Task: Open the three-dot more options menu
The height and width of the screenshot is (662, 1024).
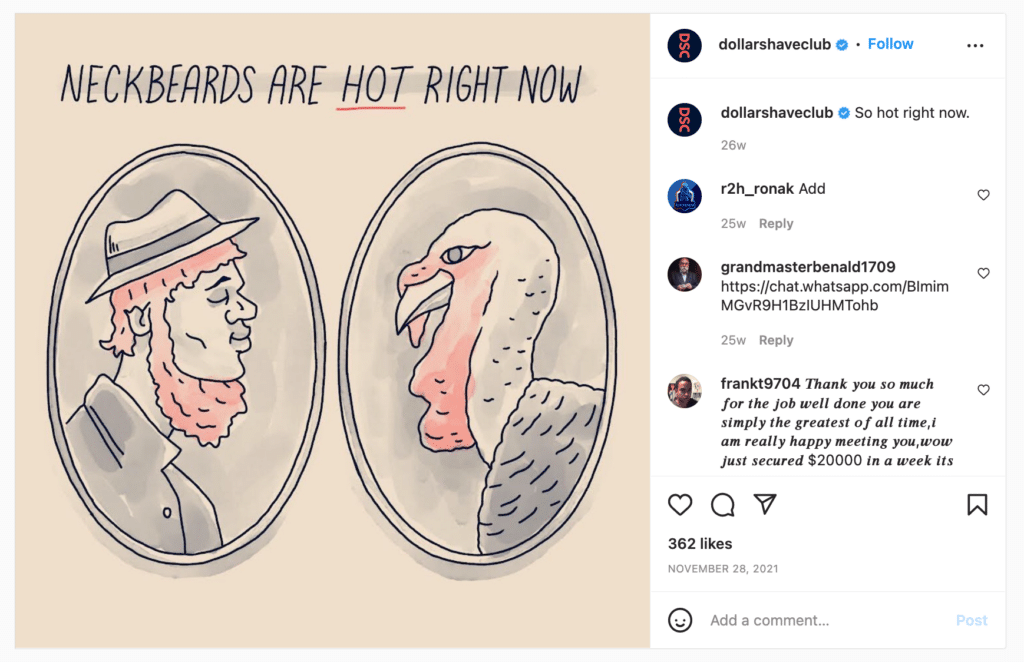Action: 975,45
